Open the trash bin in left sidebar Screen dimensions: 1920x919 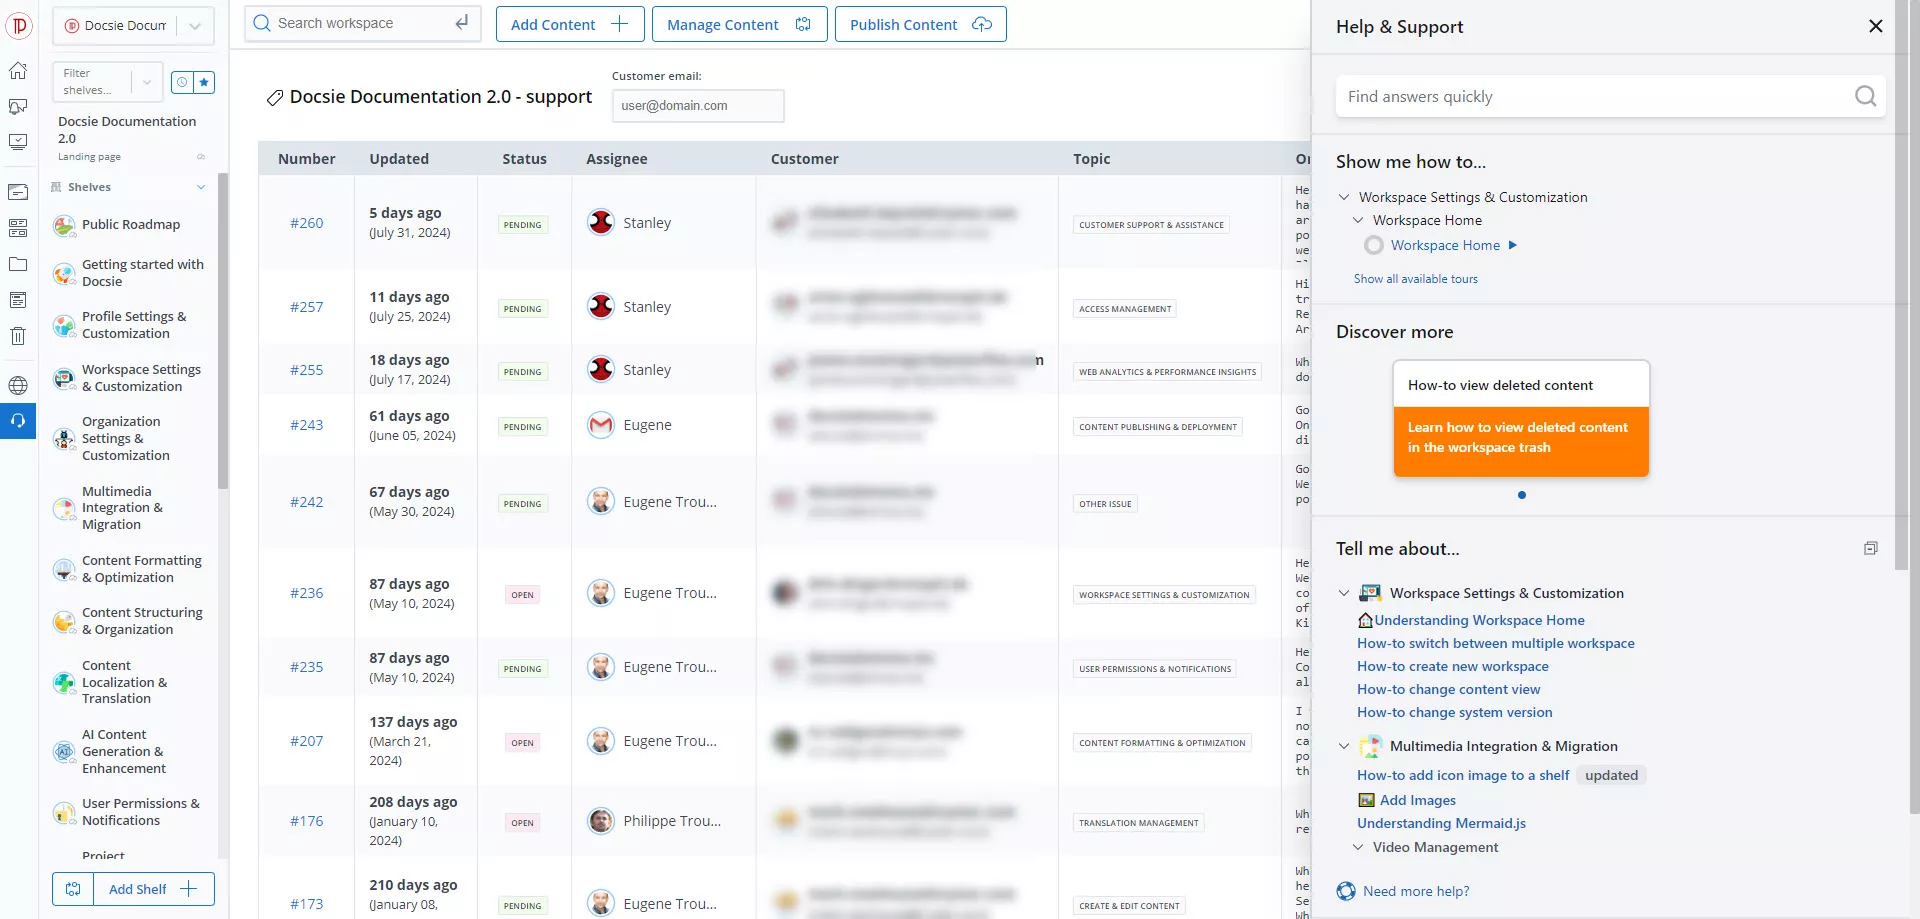pyautogui.click(x=18, y=336)
